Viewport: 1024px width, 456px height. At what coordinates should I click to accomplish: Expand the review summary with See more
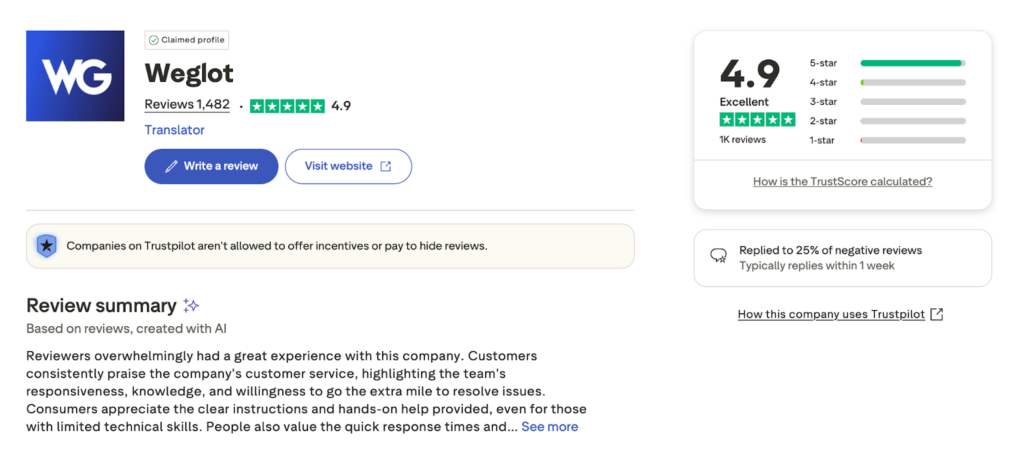(x=549, y=427)
